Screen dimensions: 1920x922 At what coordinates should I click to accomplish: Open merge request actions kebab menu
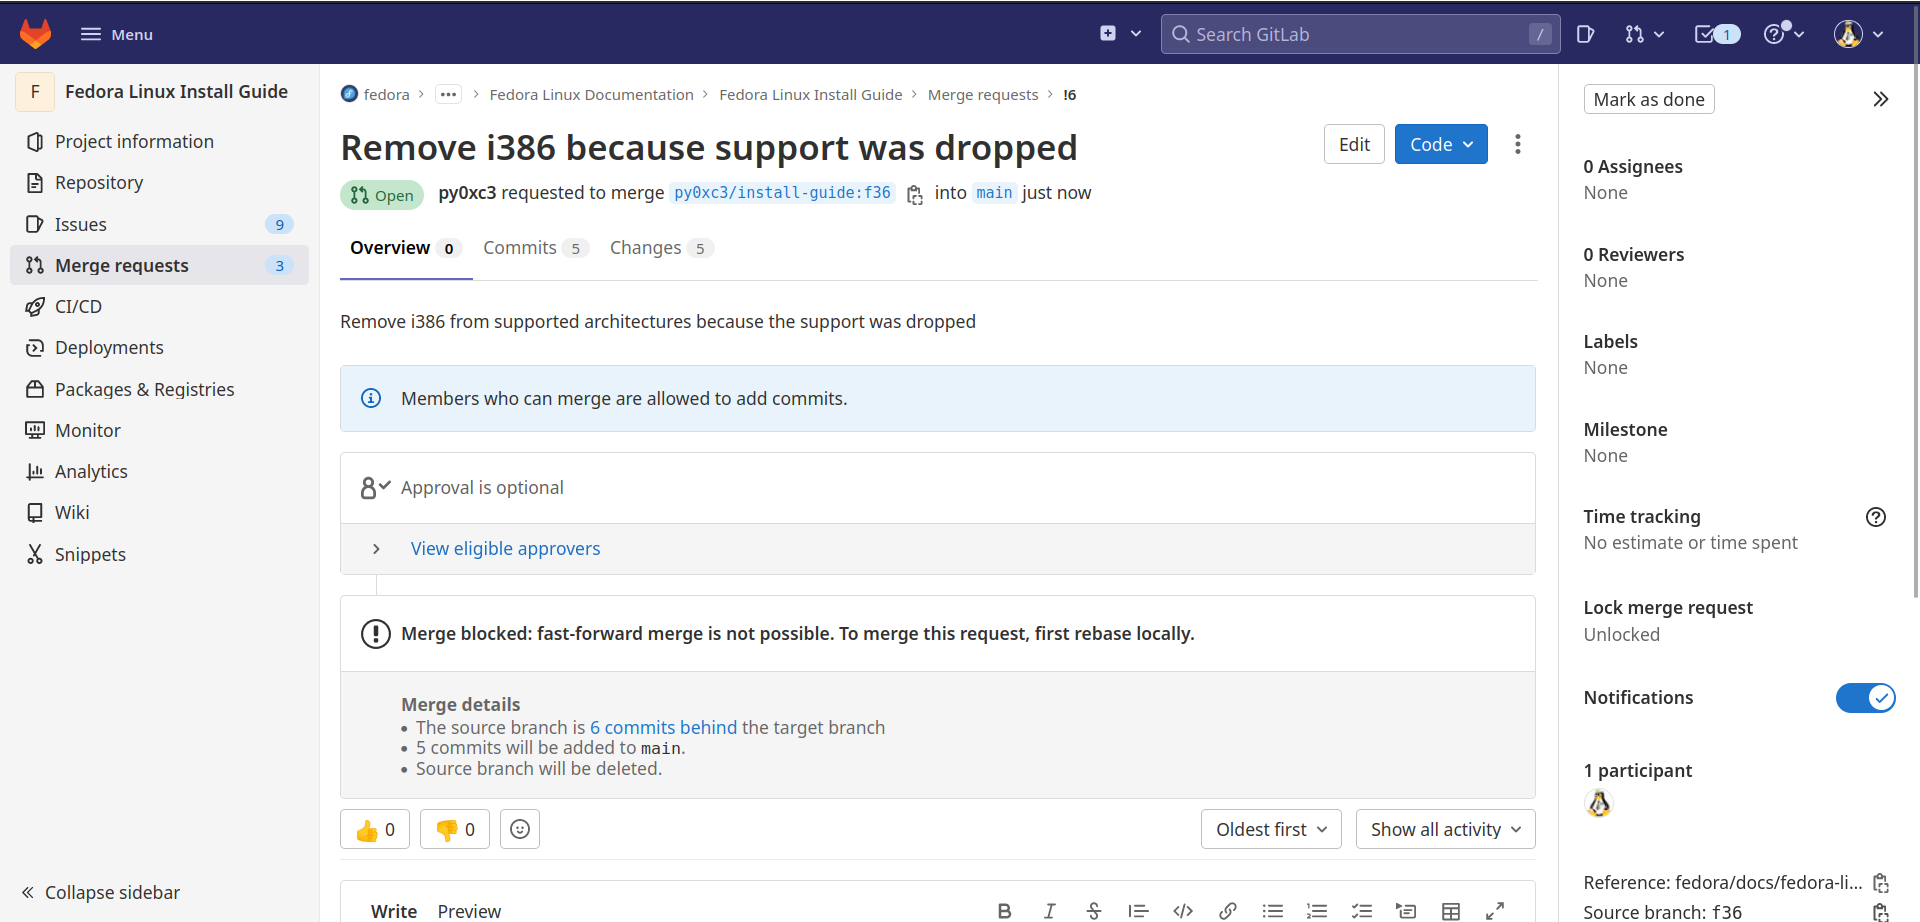[1518, 144]
